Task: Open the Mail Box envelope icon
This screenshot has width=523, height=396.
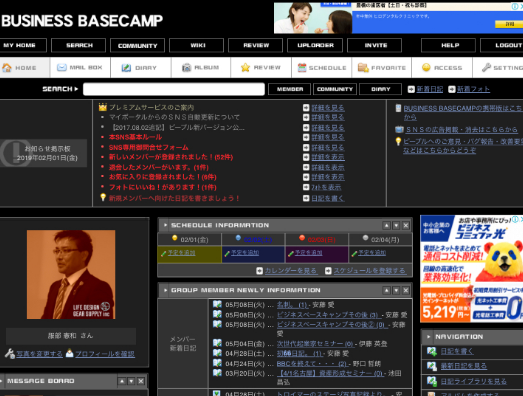Action: click(x=62, y=68)
